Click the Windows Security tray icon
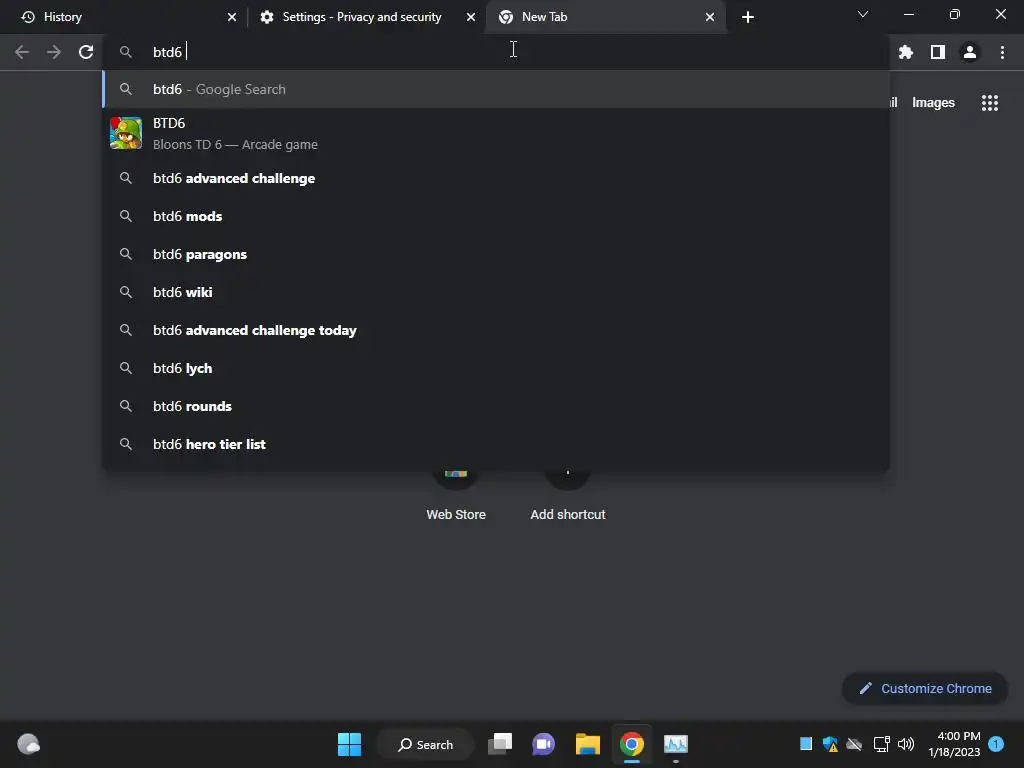Image resolution: width=1024 pixels, height=768 pixels. [x=830, y=744]
